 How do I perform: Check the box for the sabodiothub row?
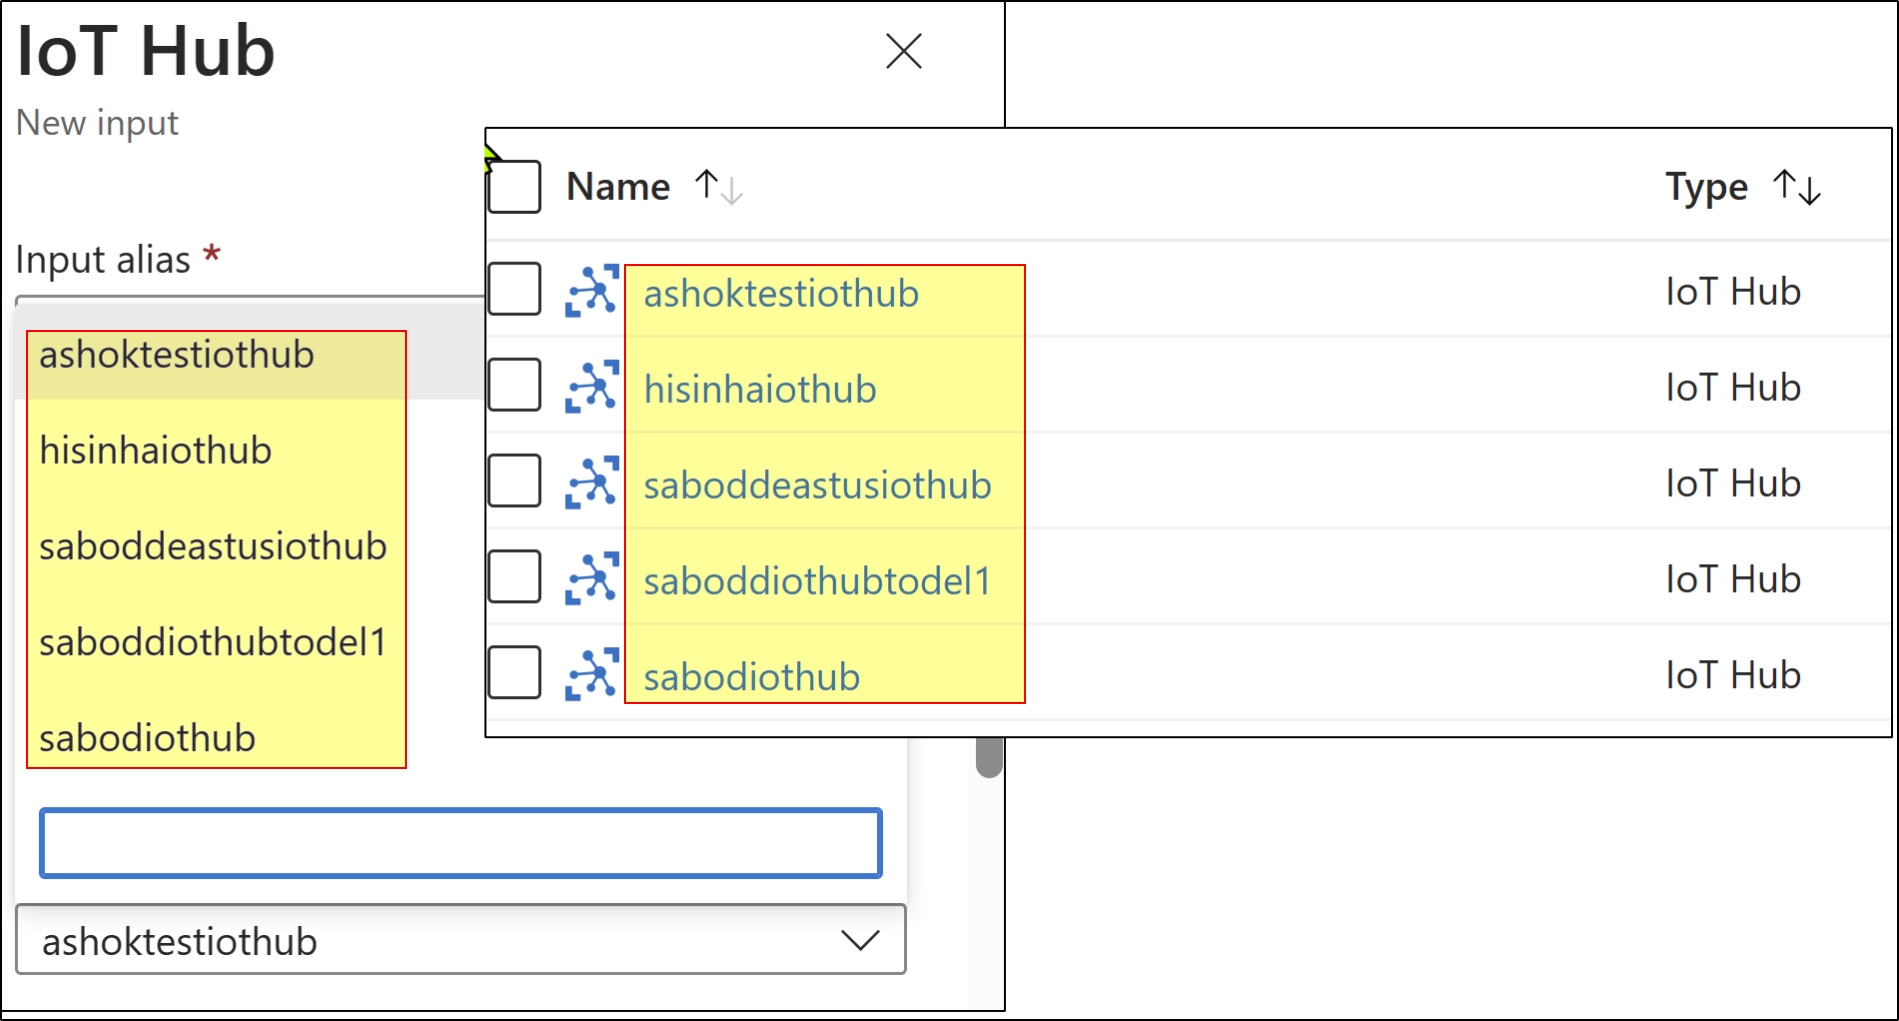[x=514, y=673]
